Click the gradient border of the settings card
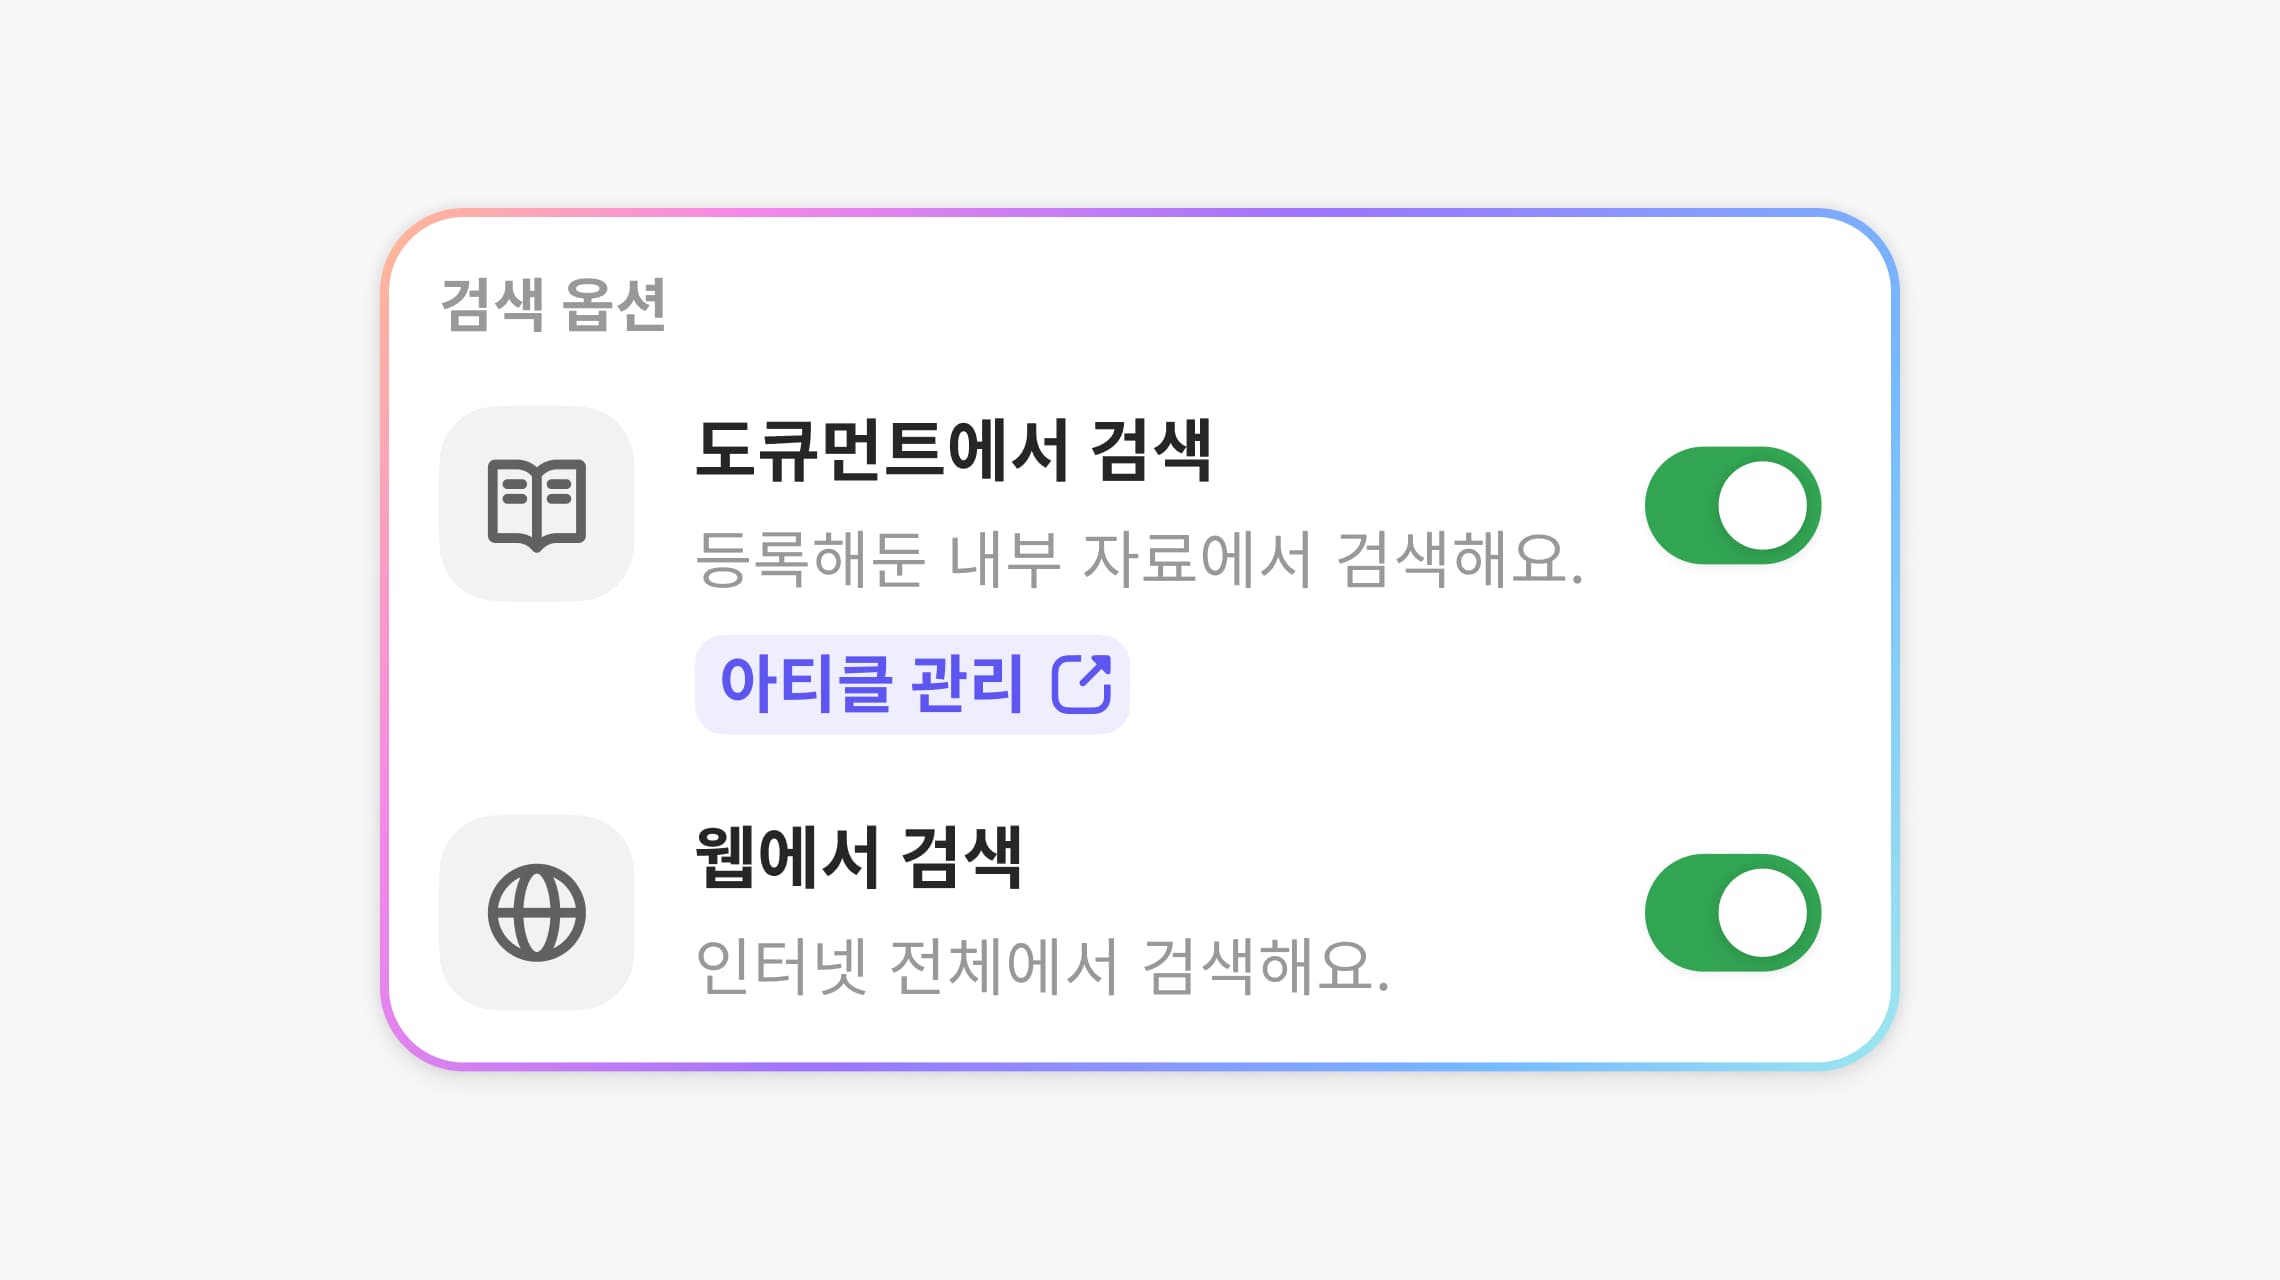2280x1280 pixels. coord(1140,212)
